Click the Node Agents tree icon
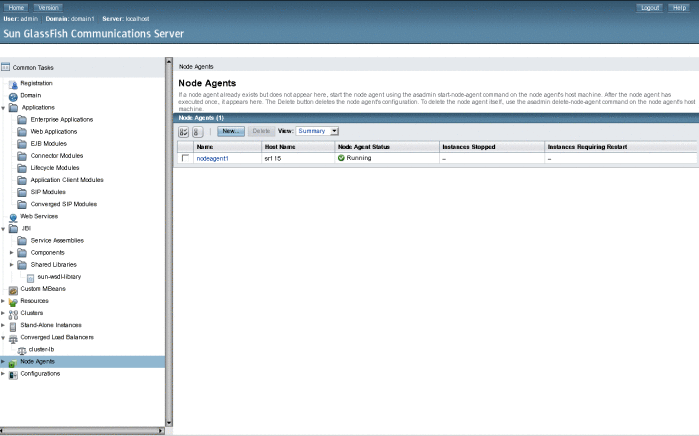The image size is (699, 436). click(12, 363)
